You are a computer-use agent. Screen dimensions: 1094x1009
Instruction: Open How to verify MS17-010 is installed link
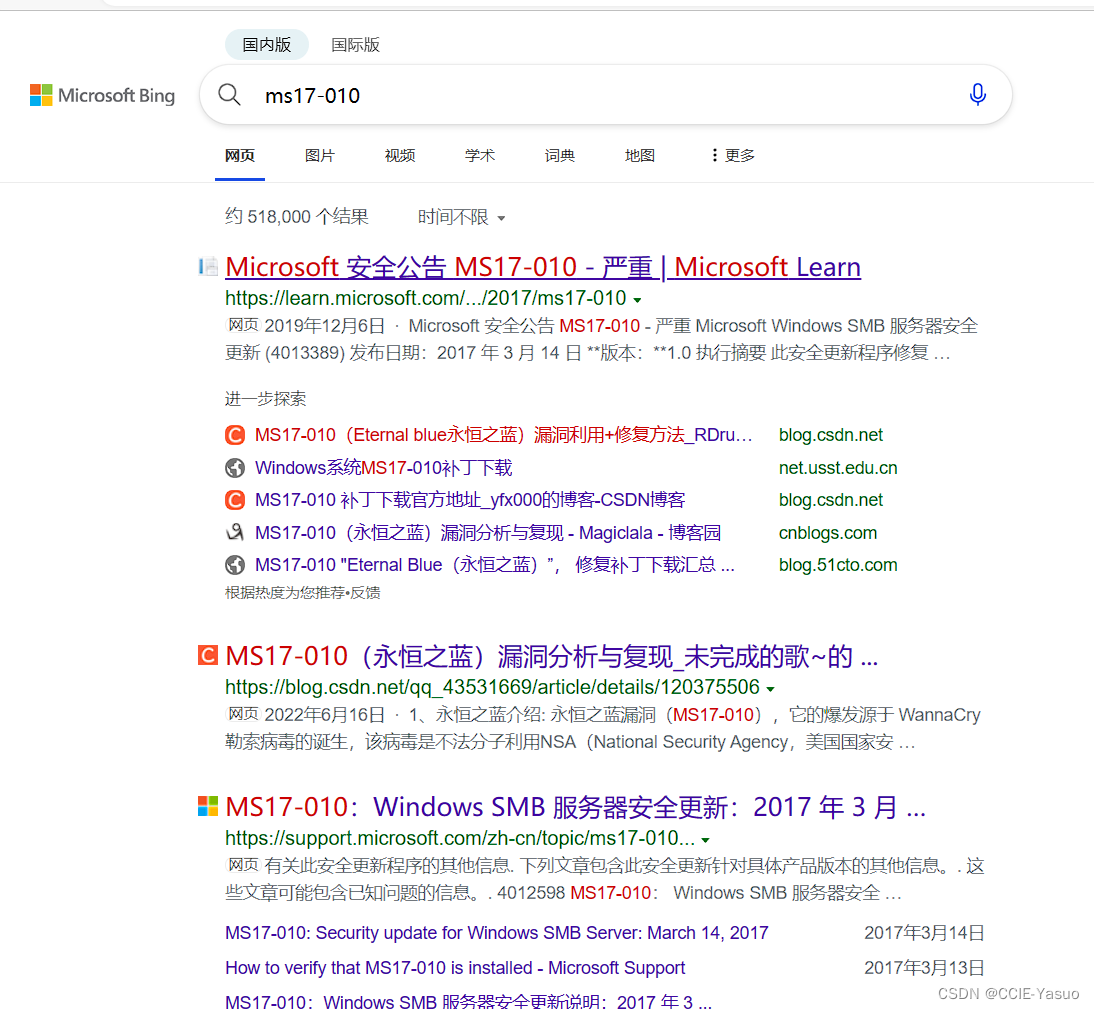pos(455,968)
